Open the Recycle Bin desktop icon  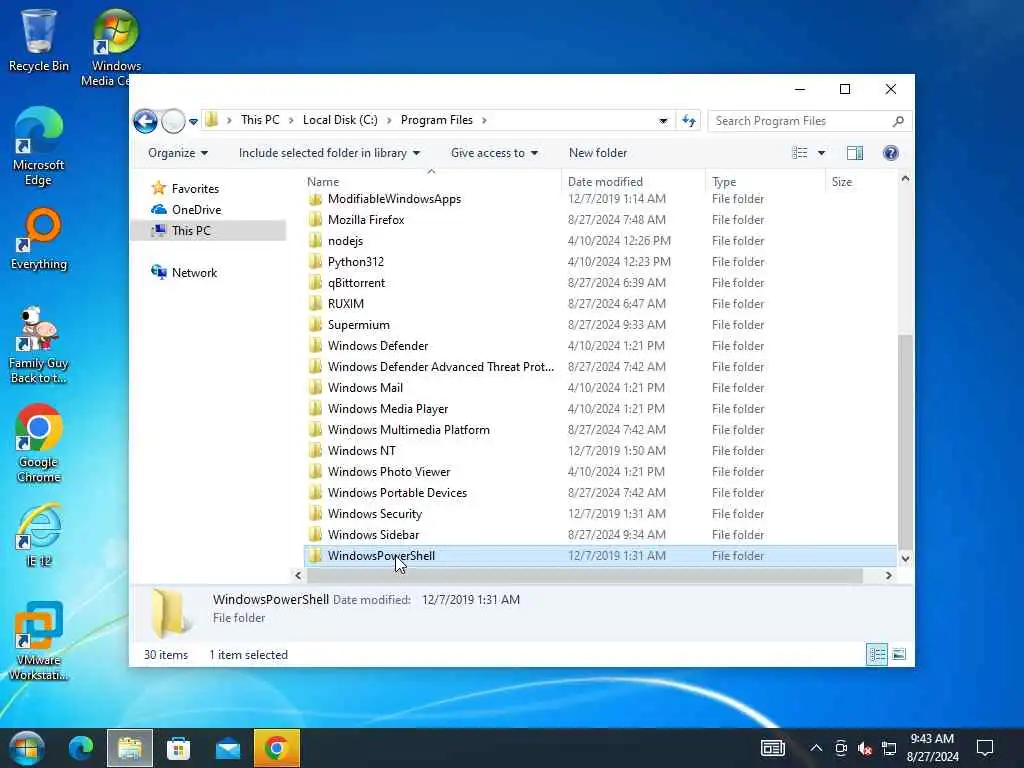[x=39, y=40]
